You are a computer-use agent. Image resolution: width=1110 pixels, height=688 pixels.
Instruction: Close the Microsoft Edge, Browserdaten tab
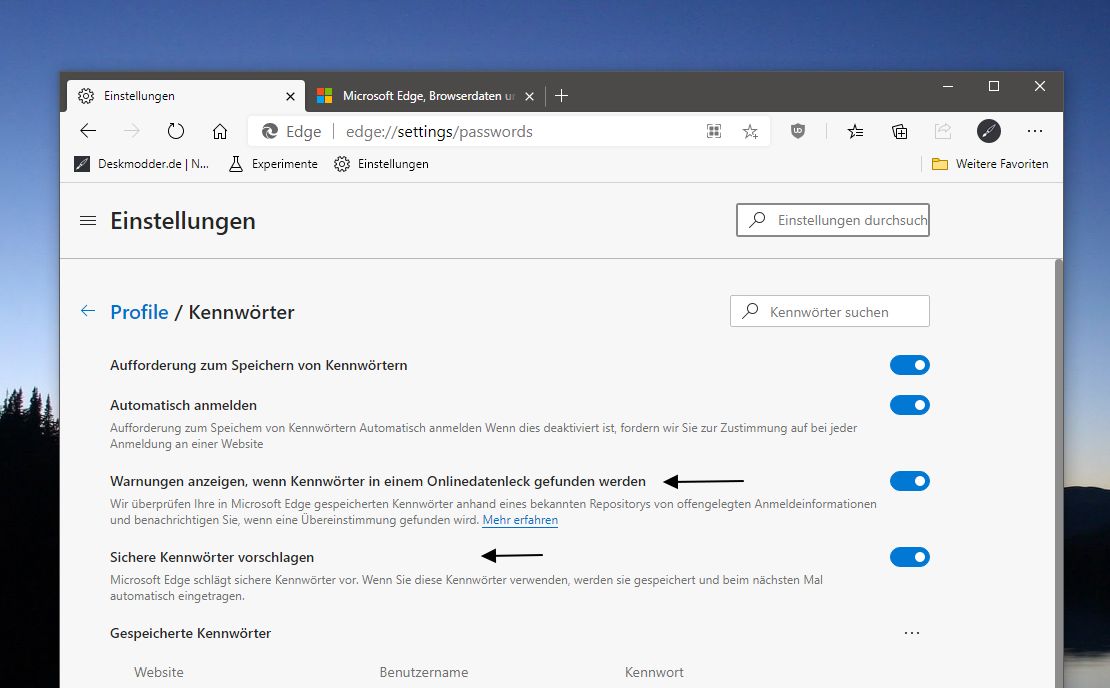[530, 96]
